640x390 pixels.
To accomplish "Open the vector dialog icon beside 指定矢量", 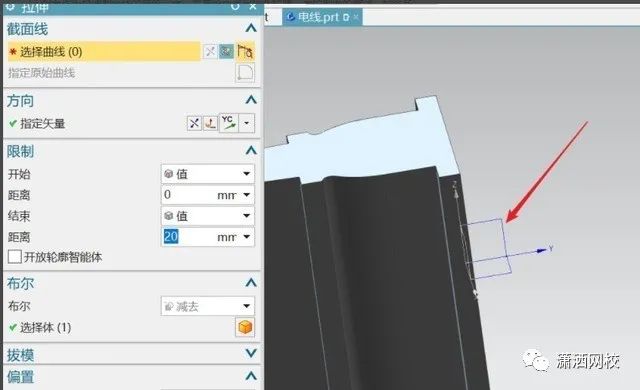I will [x=210, y=123].
